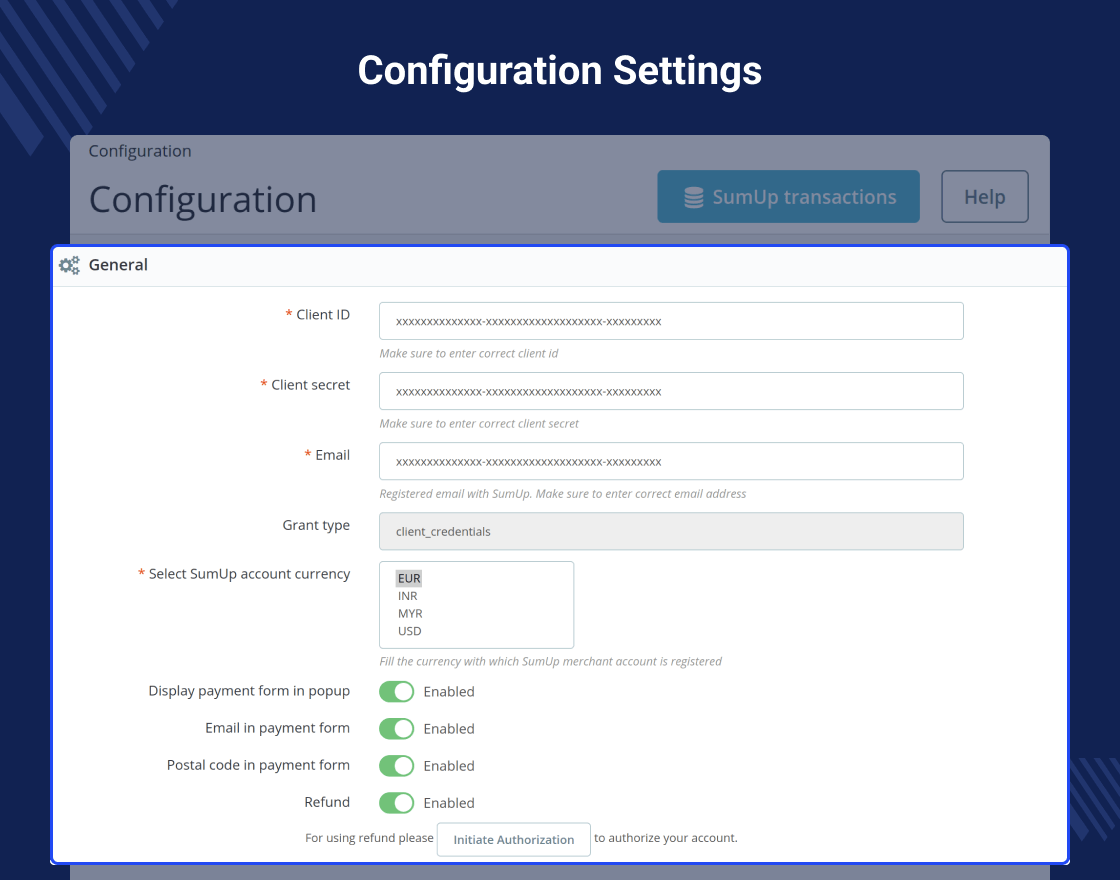The width and height of the screenshot is (1120, 880).
Task: Focus the Client secret text field
Action: tap(671, 391)
